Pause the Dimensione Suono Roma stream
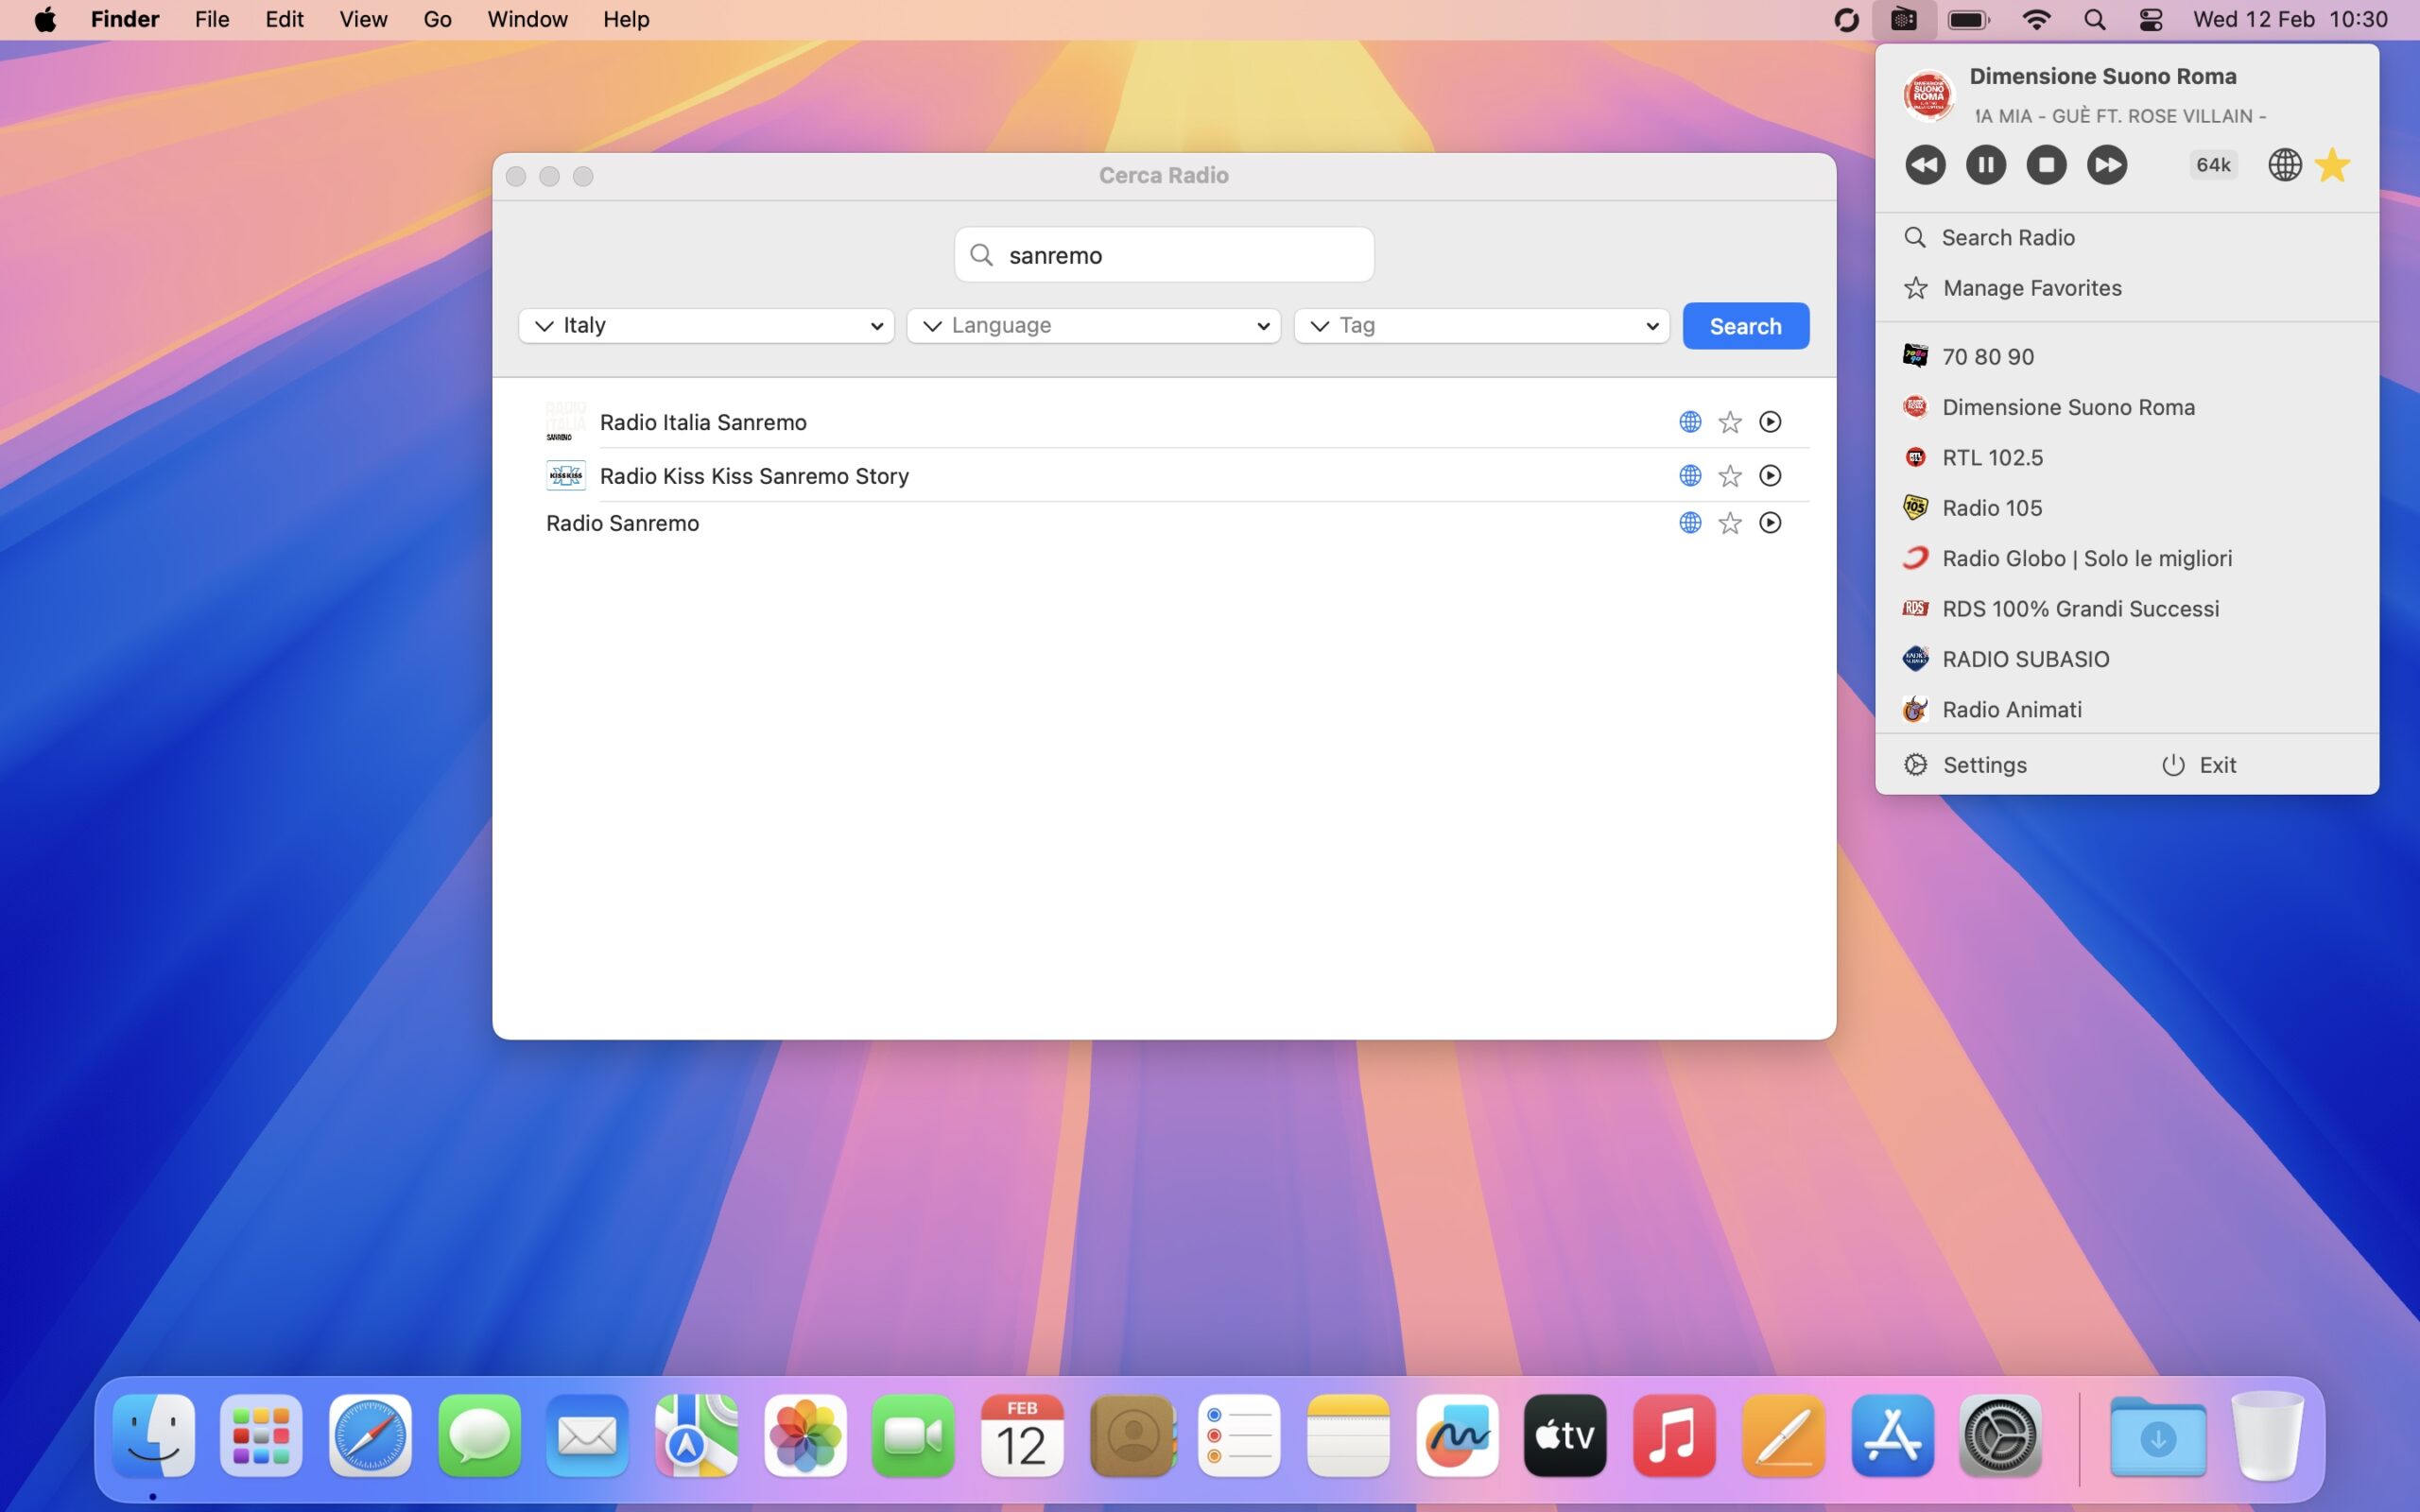2420x1512 pixels. pyautogui.click(x=1985, y=165)
